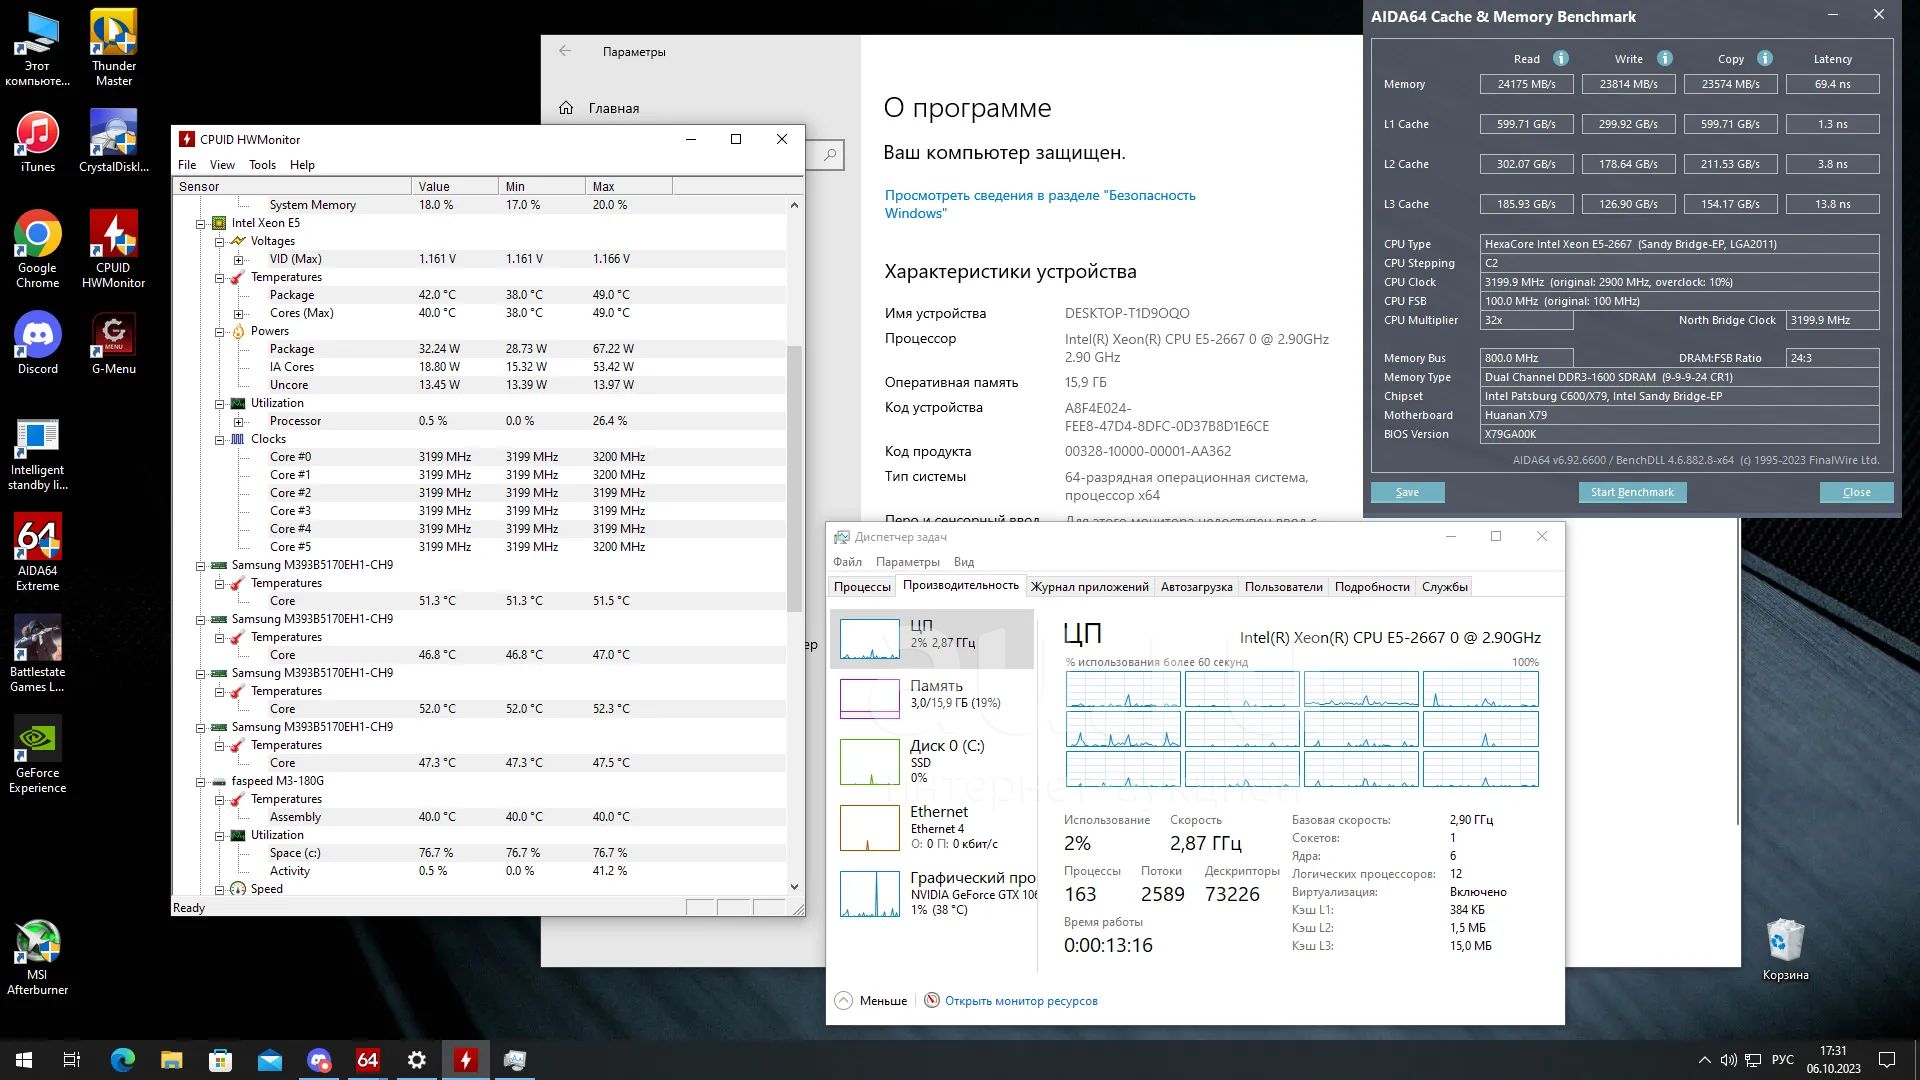Open Battlestate Games Launcher icon
1920x1080 pixels.
[x=37, y=654]
